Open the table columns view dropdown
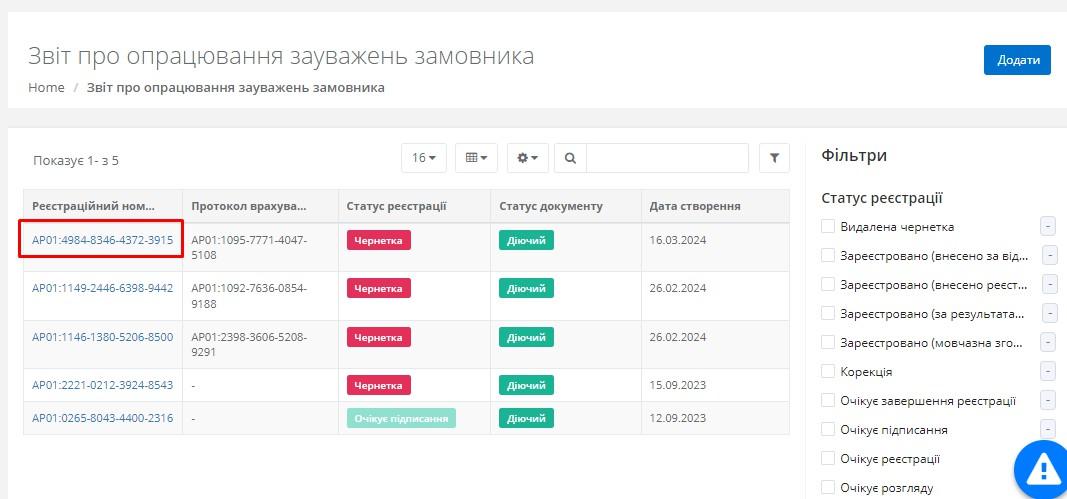The image size is (1067, 499). click(x=476, y=158)
